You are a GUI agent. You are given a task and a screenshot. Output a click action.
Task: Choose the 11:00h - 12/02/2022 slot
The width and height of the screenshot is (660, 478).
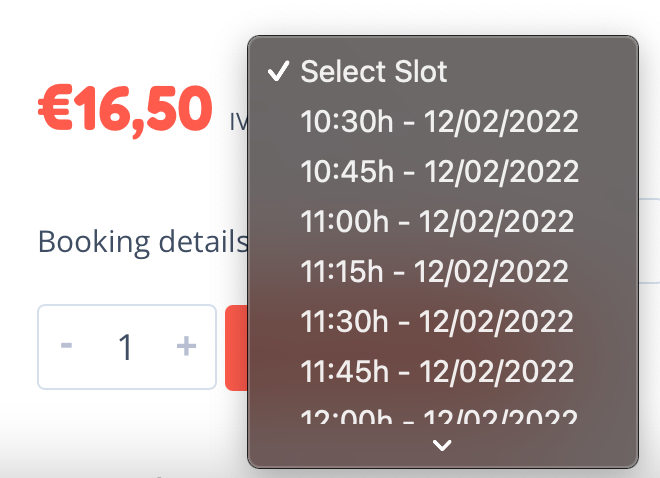437,221
